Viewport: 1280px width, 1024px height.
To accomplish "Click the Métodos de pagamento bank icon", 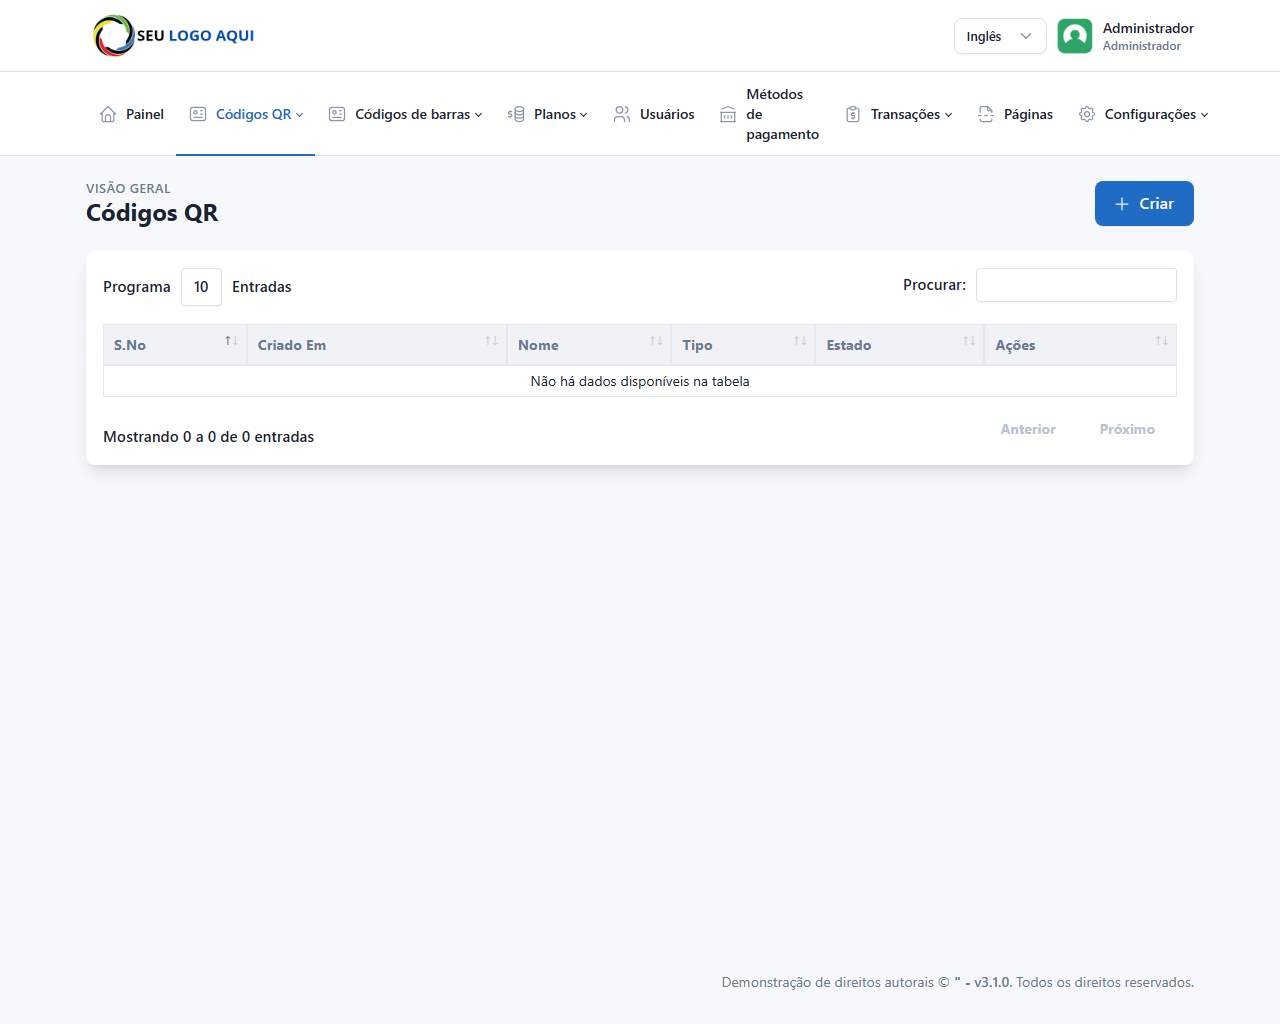I will [728, 115].
